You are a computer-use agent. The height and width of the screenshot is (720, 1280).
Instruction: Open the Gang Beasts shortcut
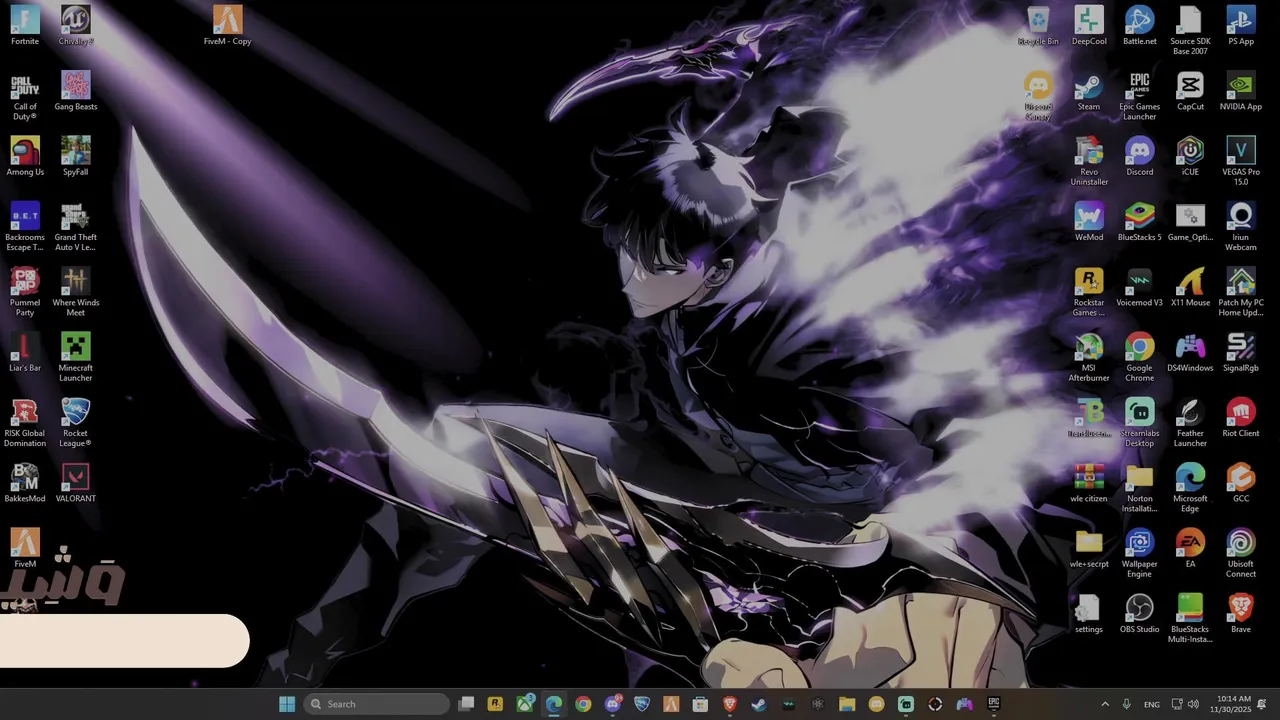[76, 91]
